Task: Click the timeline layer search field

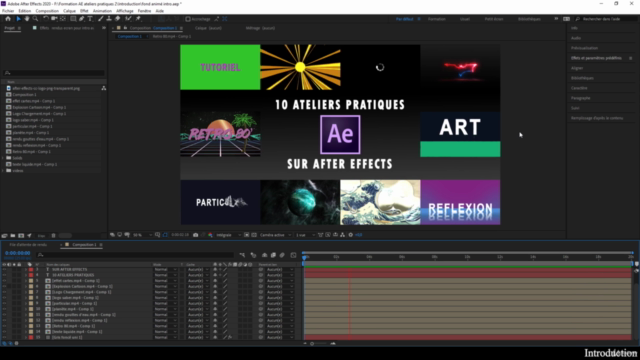Action: (135, 255)
